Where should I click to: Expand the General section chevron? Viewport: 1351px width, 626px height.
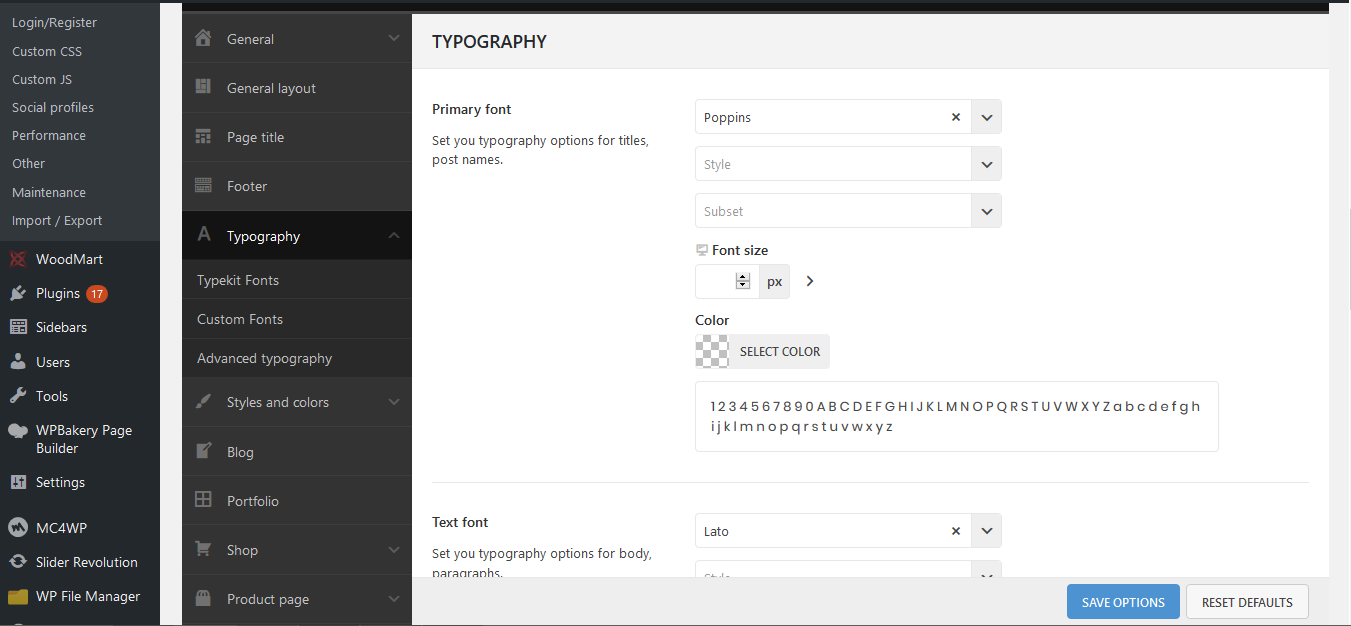pyautogui.click(x=394, y=39)
